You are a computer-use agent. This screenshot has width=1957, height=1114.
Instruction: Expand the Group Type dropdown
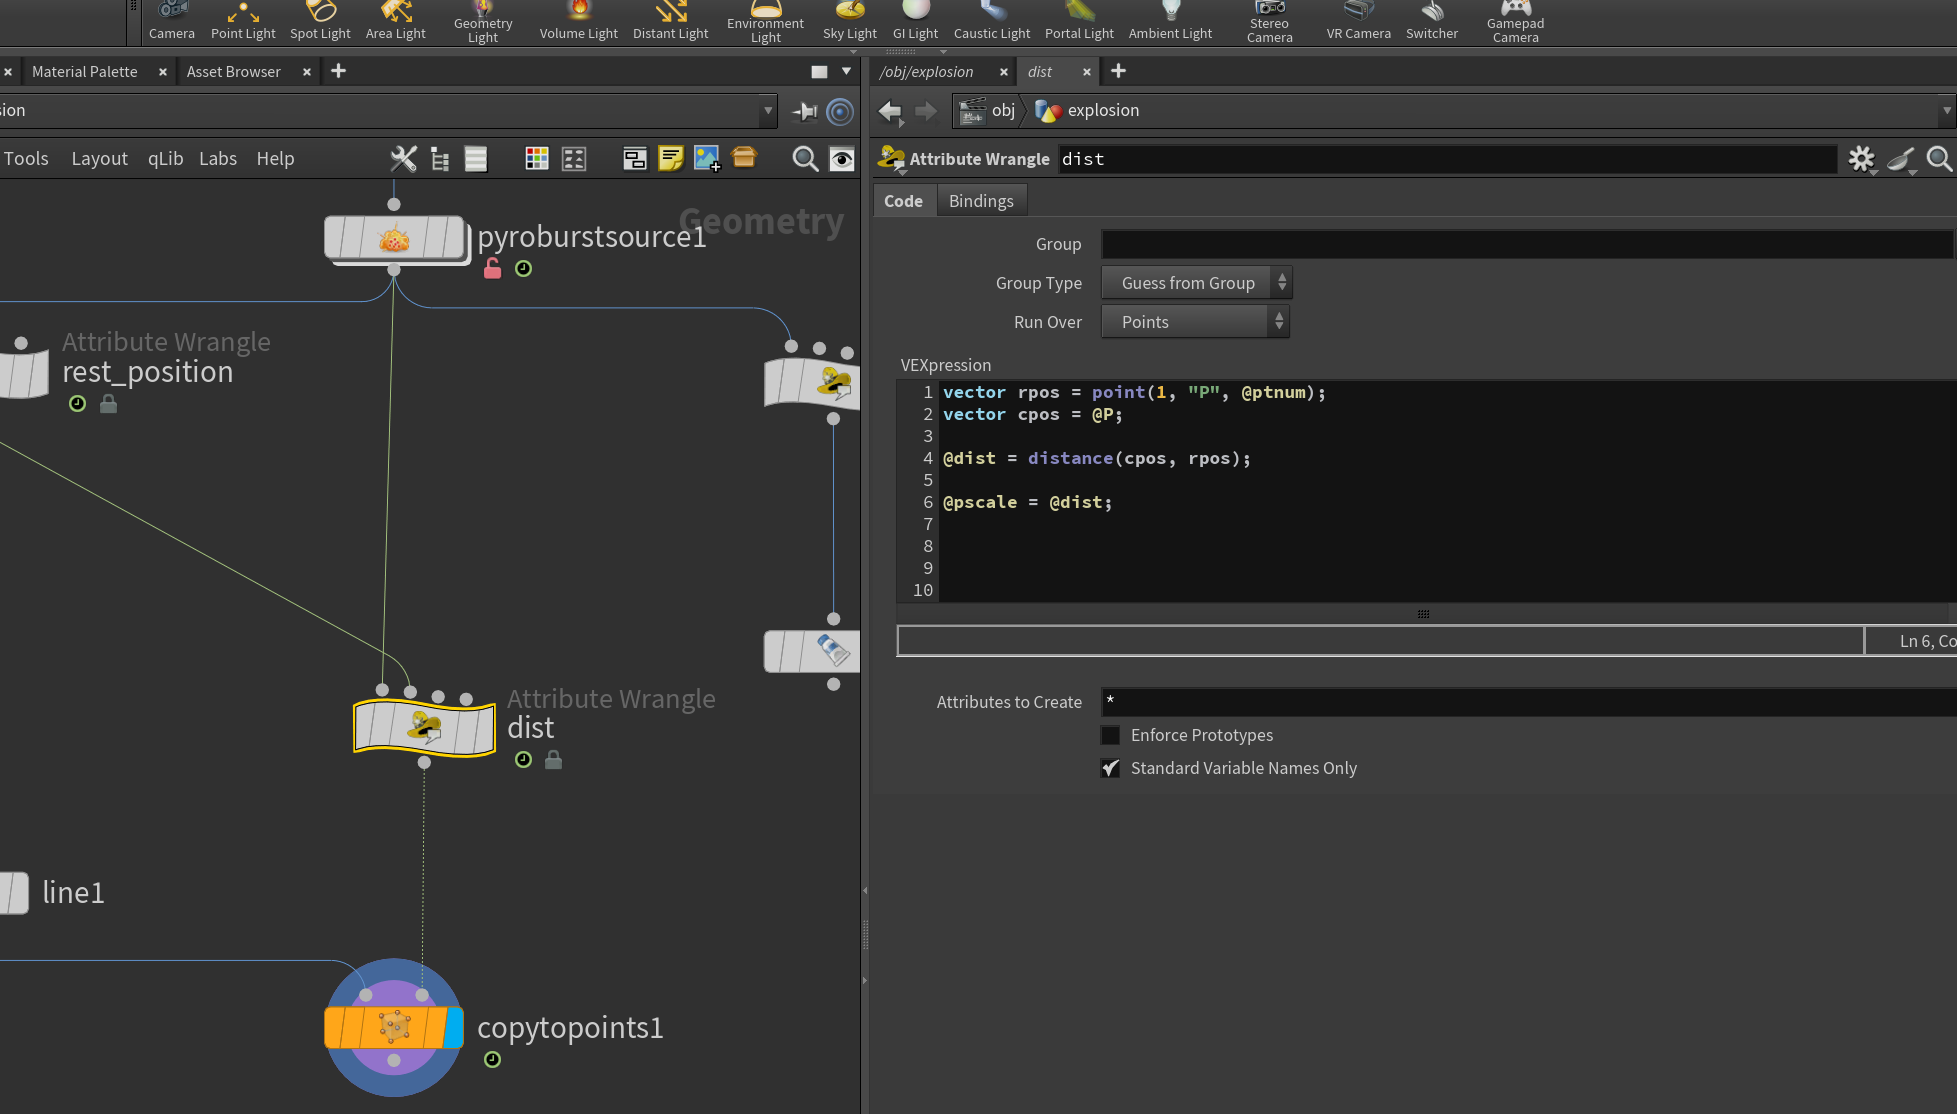click(x=1196, y=283)
